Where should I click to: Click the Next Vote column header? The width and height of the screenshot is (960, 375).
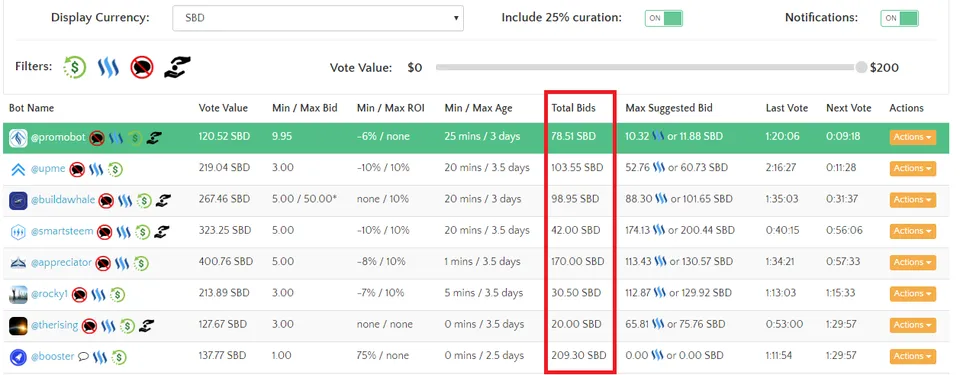pyautogui.click(x=849, y=108)
